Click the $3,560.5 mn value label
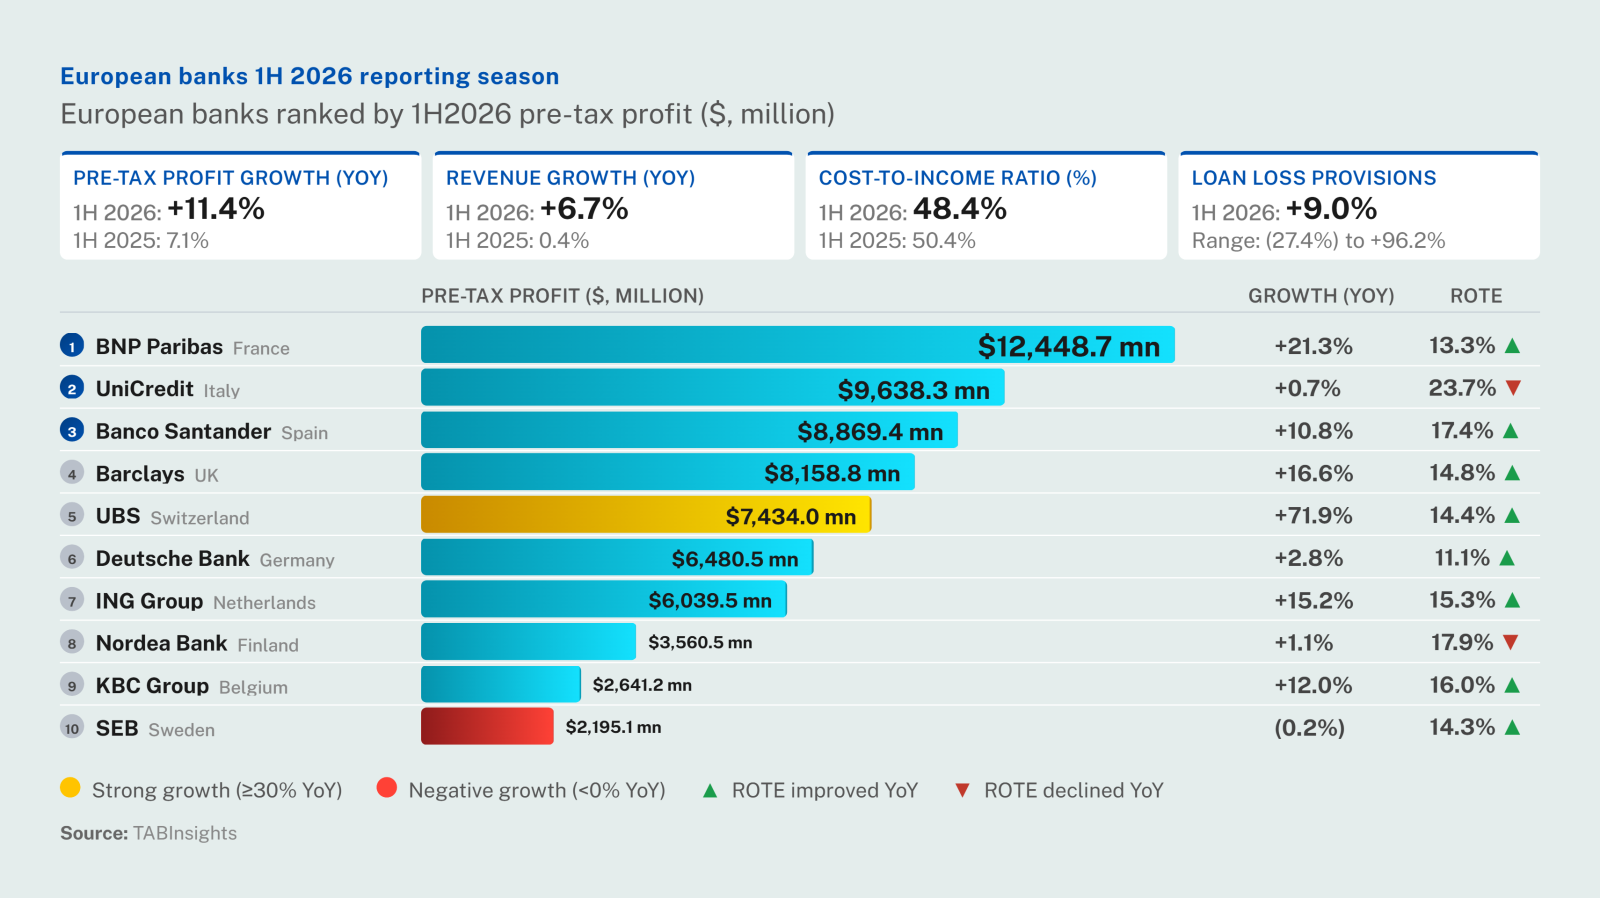The width and height of the screenshot is (1600, 898). tap(700, 642)
